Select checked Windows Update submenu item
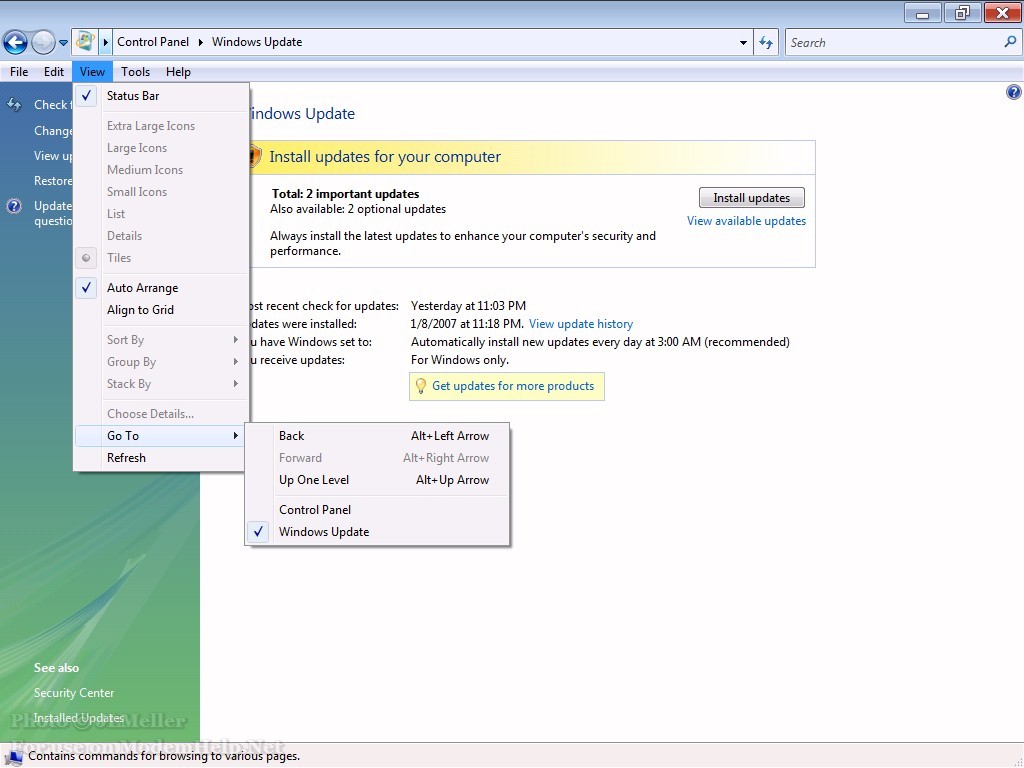 [377, 532]
